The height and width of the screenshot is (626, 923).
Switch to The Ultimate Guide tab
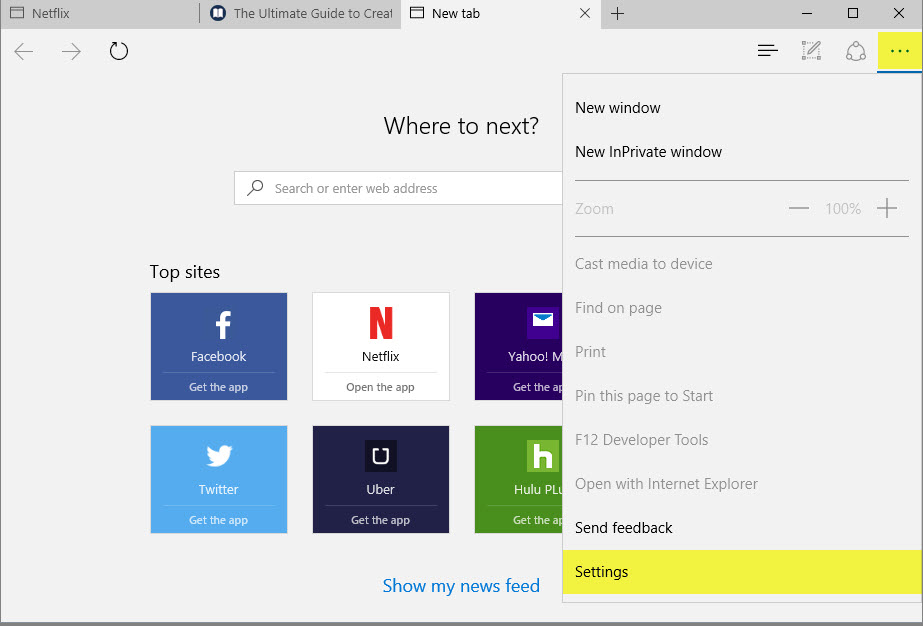coord(301,14)
